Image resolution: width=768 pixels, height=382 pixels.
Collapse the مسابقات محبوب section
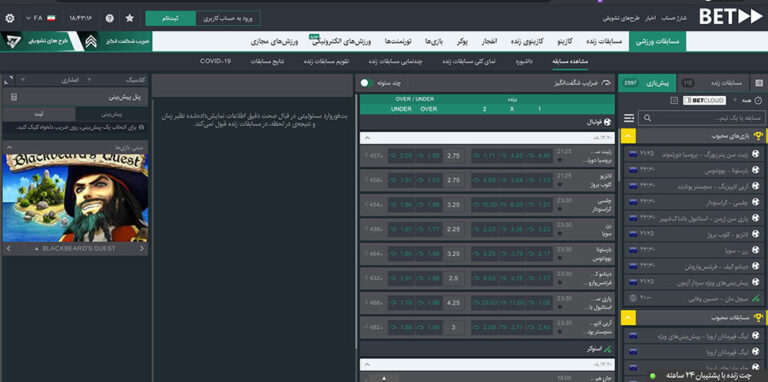[628, 318]
